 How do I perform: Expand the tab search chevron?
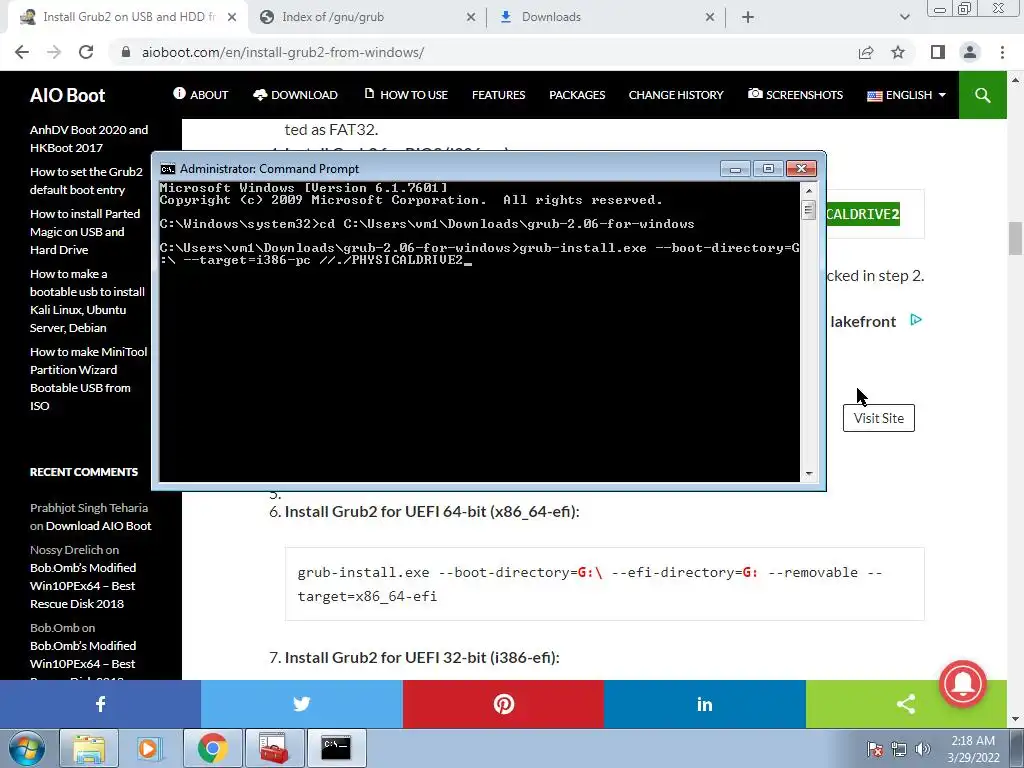click(904, 18)
